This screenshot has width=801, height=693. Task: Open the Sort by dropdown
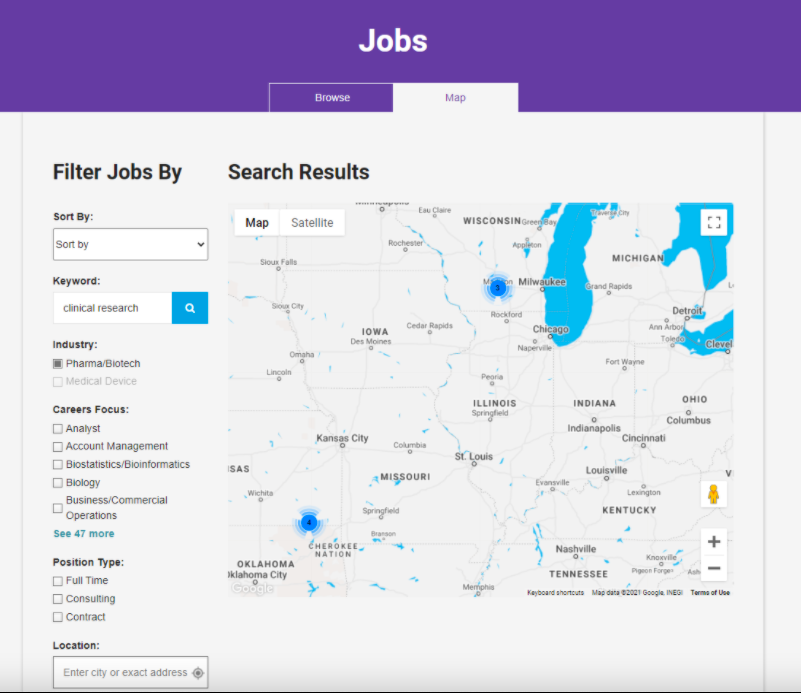130,244
